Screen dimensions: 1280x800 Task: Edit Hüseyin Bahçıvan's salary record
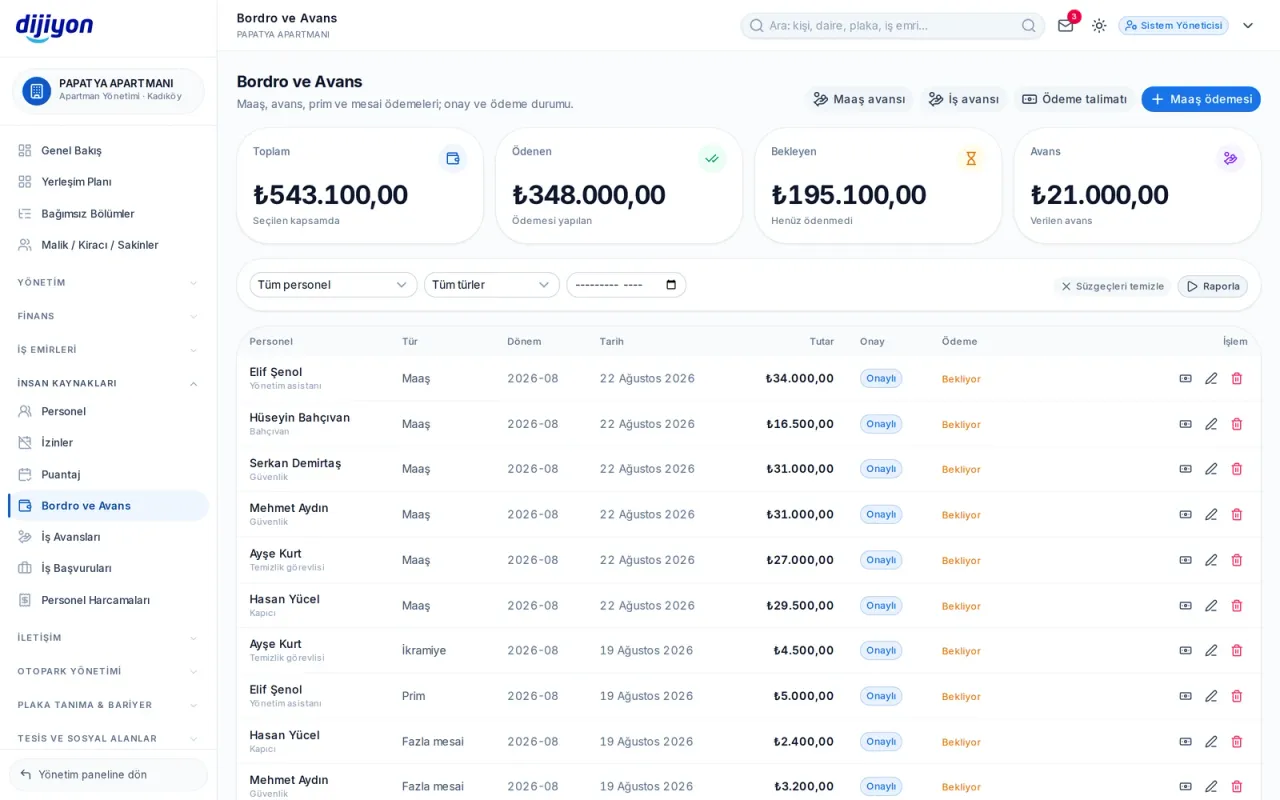pos(1211,424)
